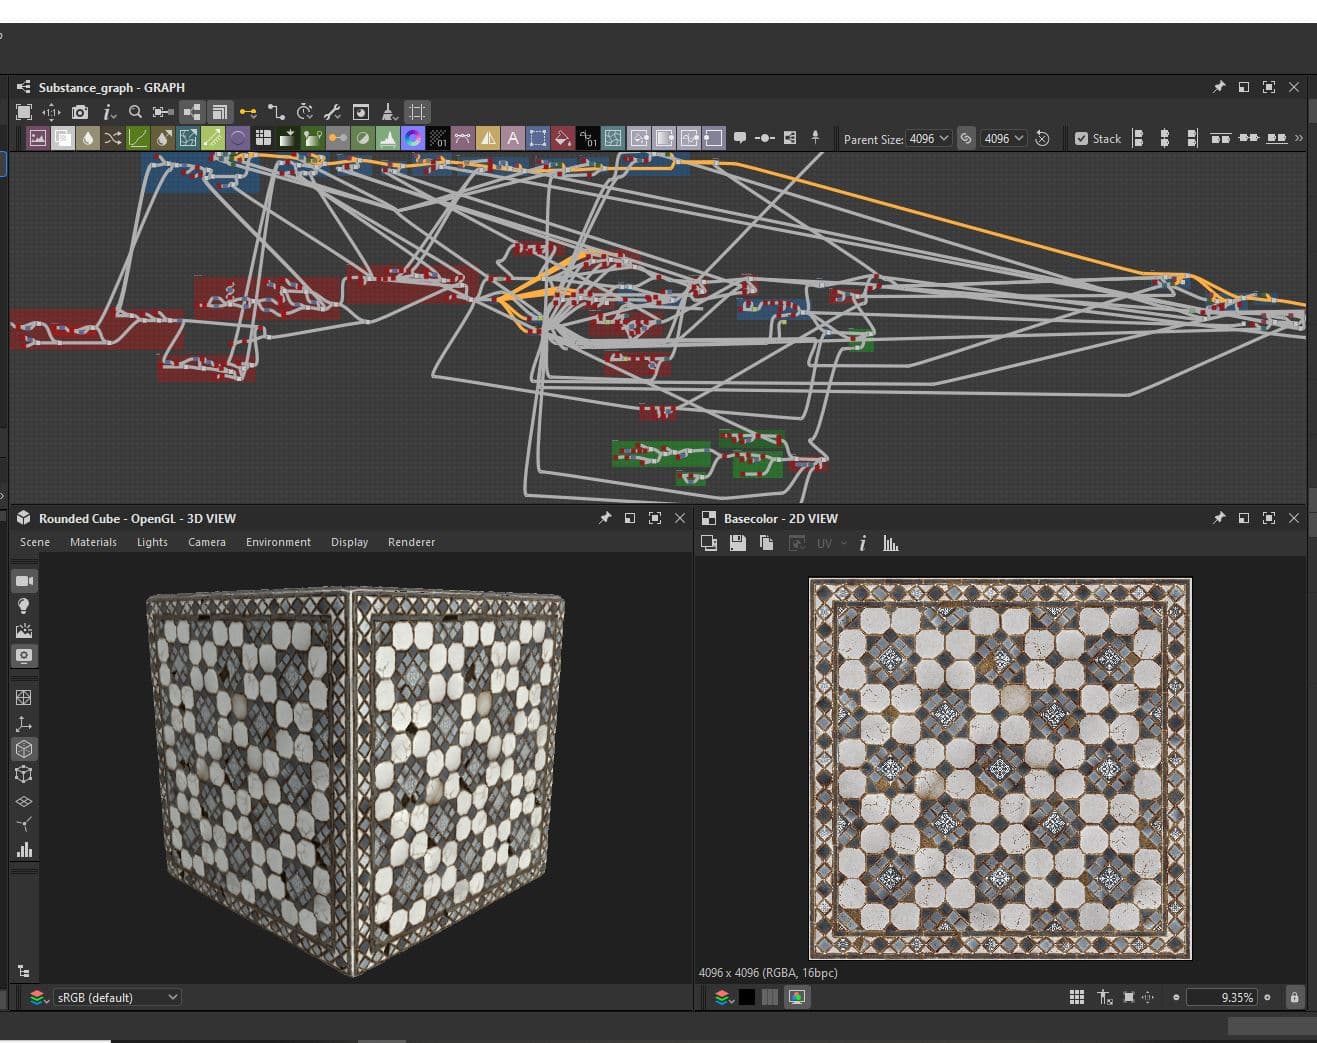Screen dimensions: 1317x1043
Task: Click the environment image icon in 3D view sidebar
Action: pyautogui.click(x=24, y=631)
